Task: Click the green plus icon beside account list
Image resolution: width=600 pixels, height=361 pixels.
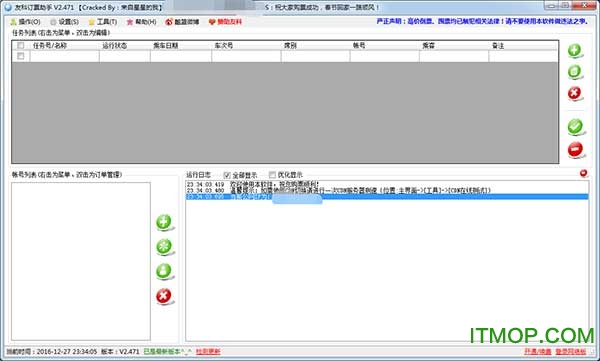Action: click(164, 222)
